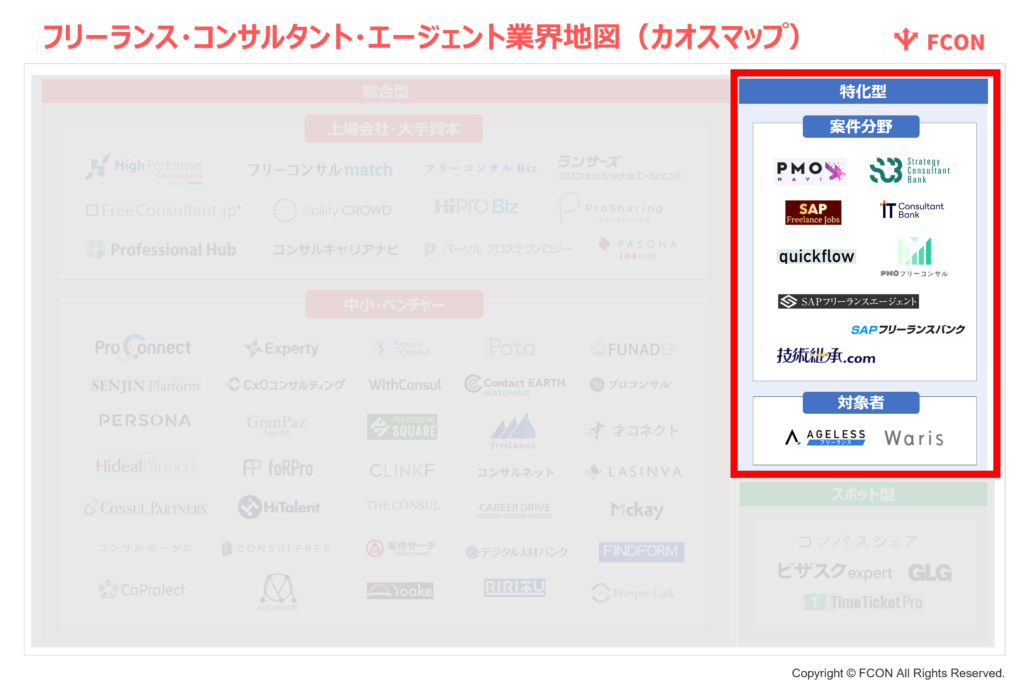Select the デジタル人材バンク logo

(517, 552)
